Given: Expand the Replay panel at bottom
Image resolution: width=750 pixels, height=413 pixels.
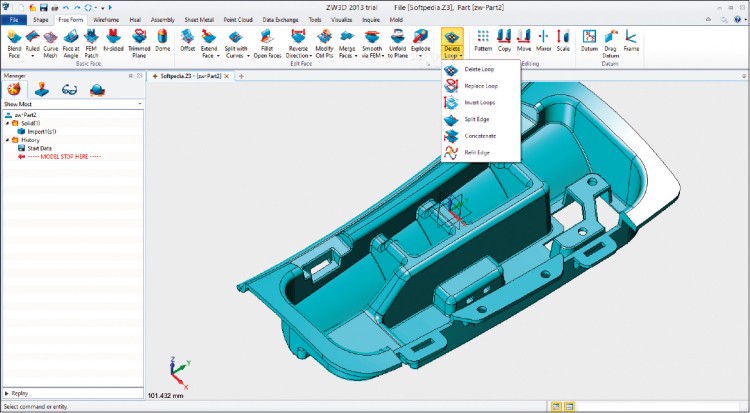Looking at the screenshot, I should [x=8, y=394].
